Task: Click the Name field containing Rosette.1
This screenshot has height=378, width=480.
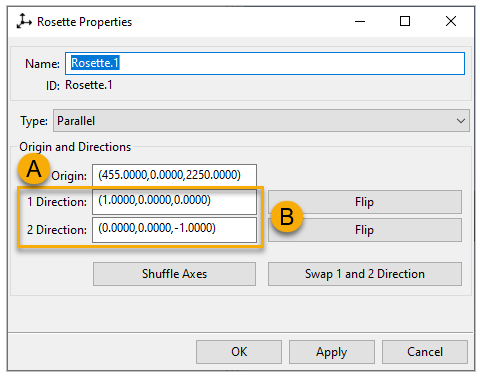Action: (x=265, y=63)
